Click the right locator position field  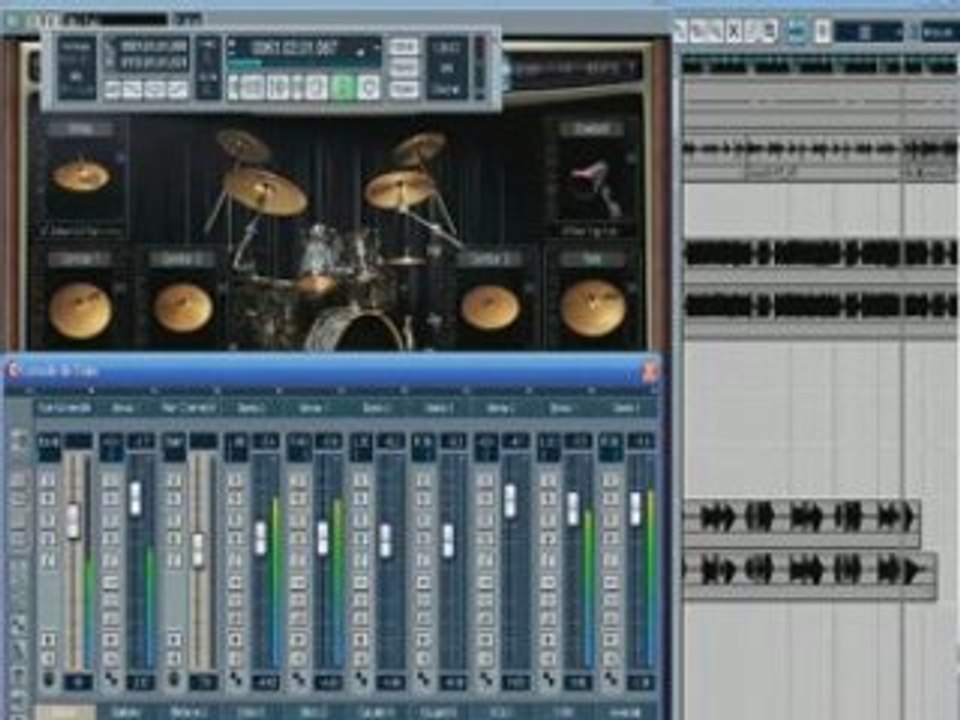coord(152,62)
